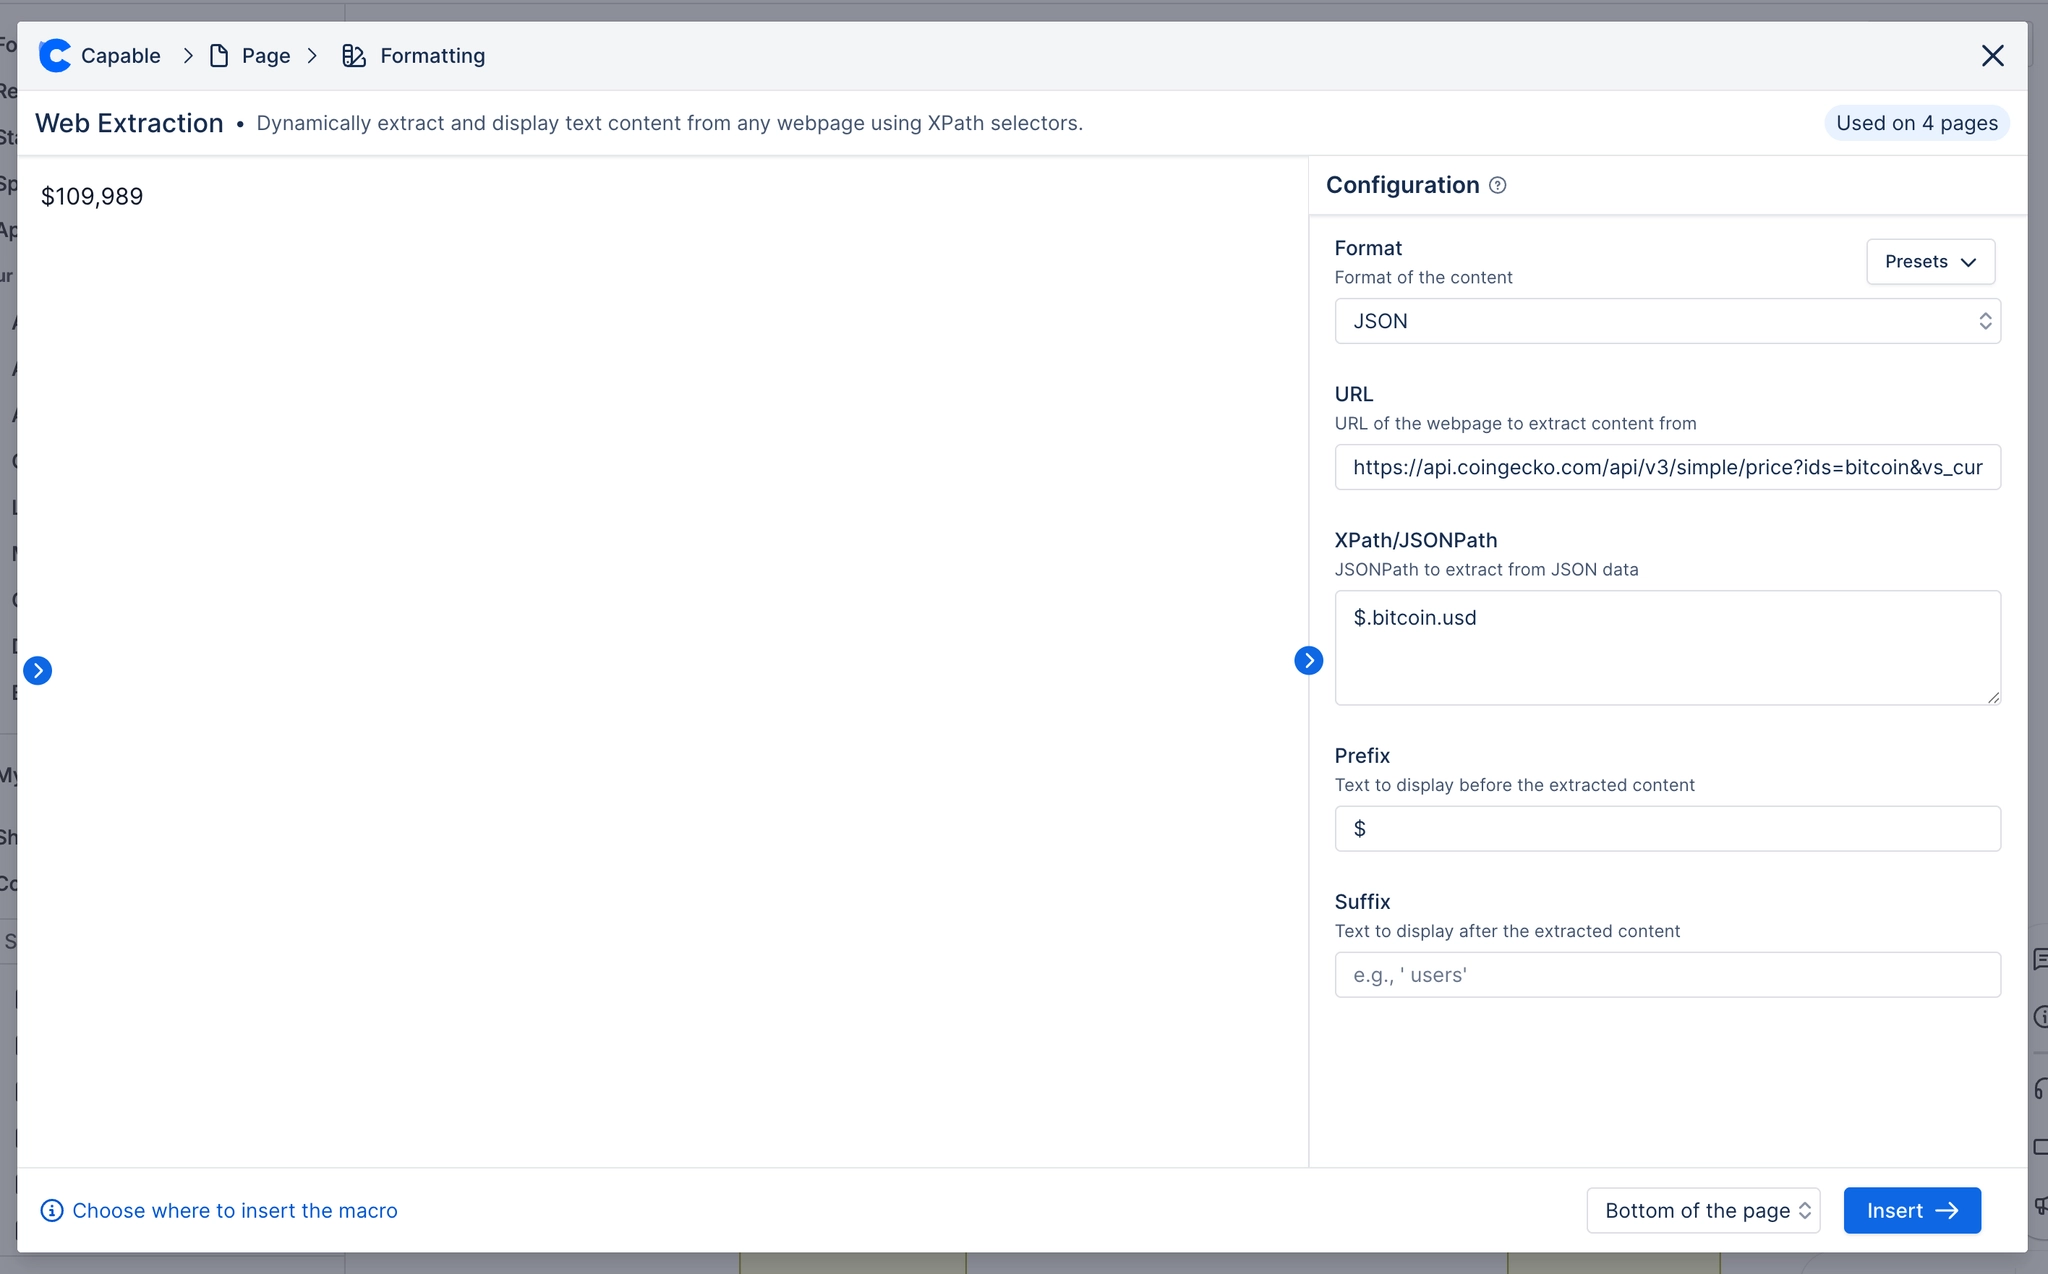This screenshot has width=2048, height=1274.
Task: Go to Capable in breadcrumb
Action: pos(120,56)
